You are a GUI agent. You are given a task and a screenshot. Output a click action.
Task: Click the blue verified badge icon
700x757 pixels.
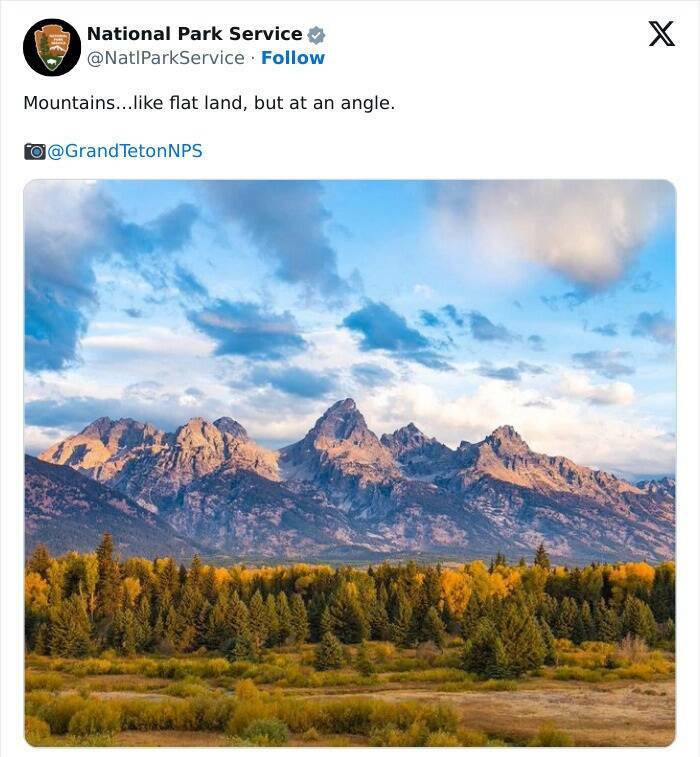pos(316,35)
